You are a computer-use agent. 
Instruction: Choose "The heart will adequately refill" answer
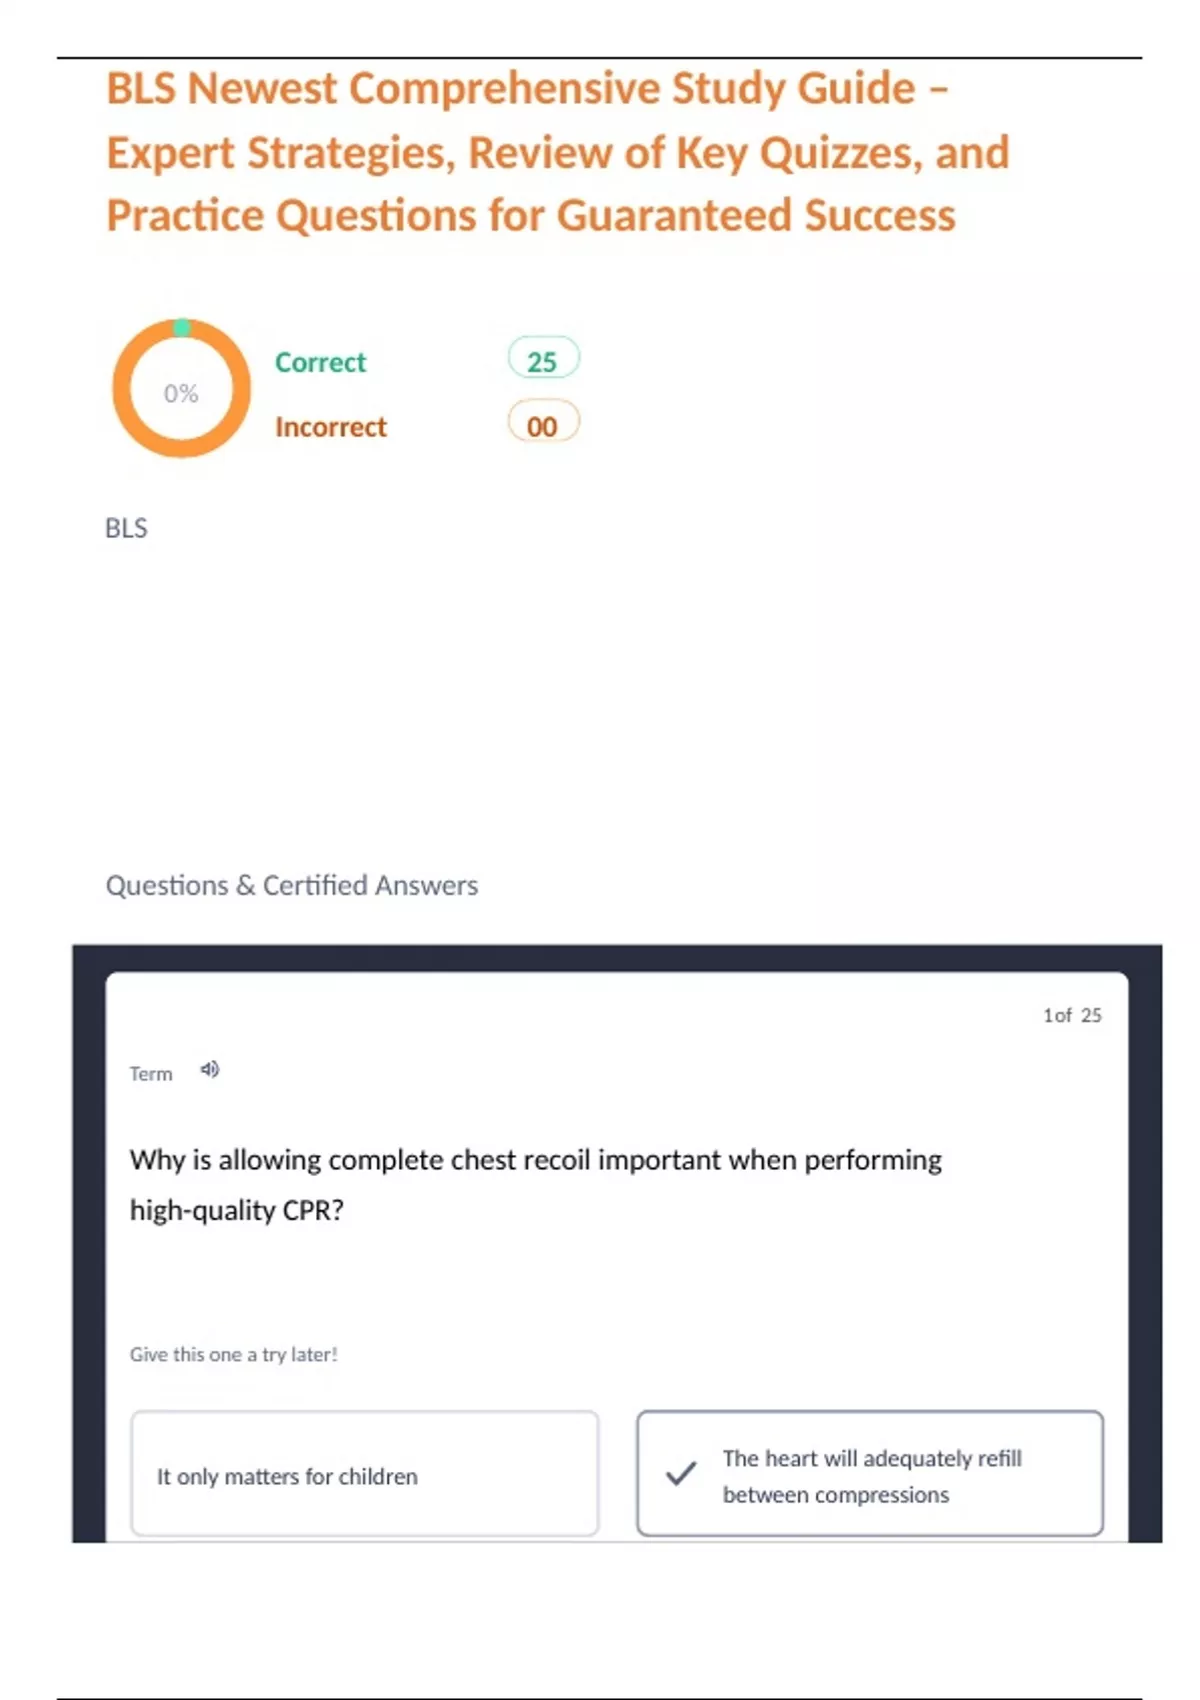pos(870,1474)
